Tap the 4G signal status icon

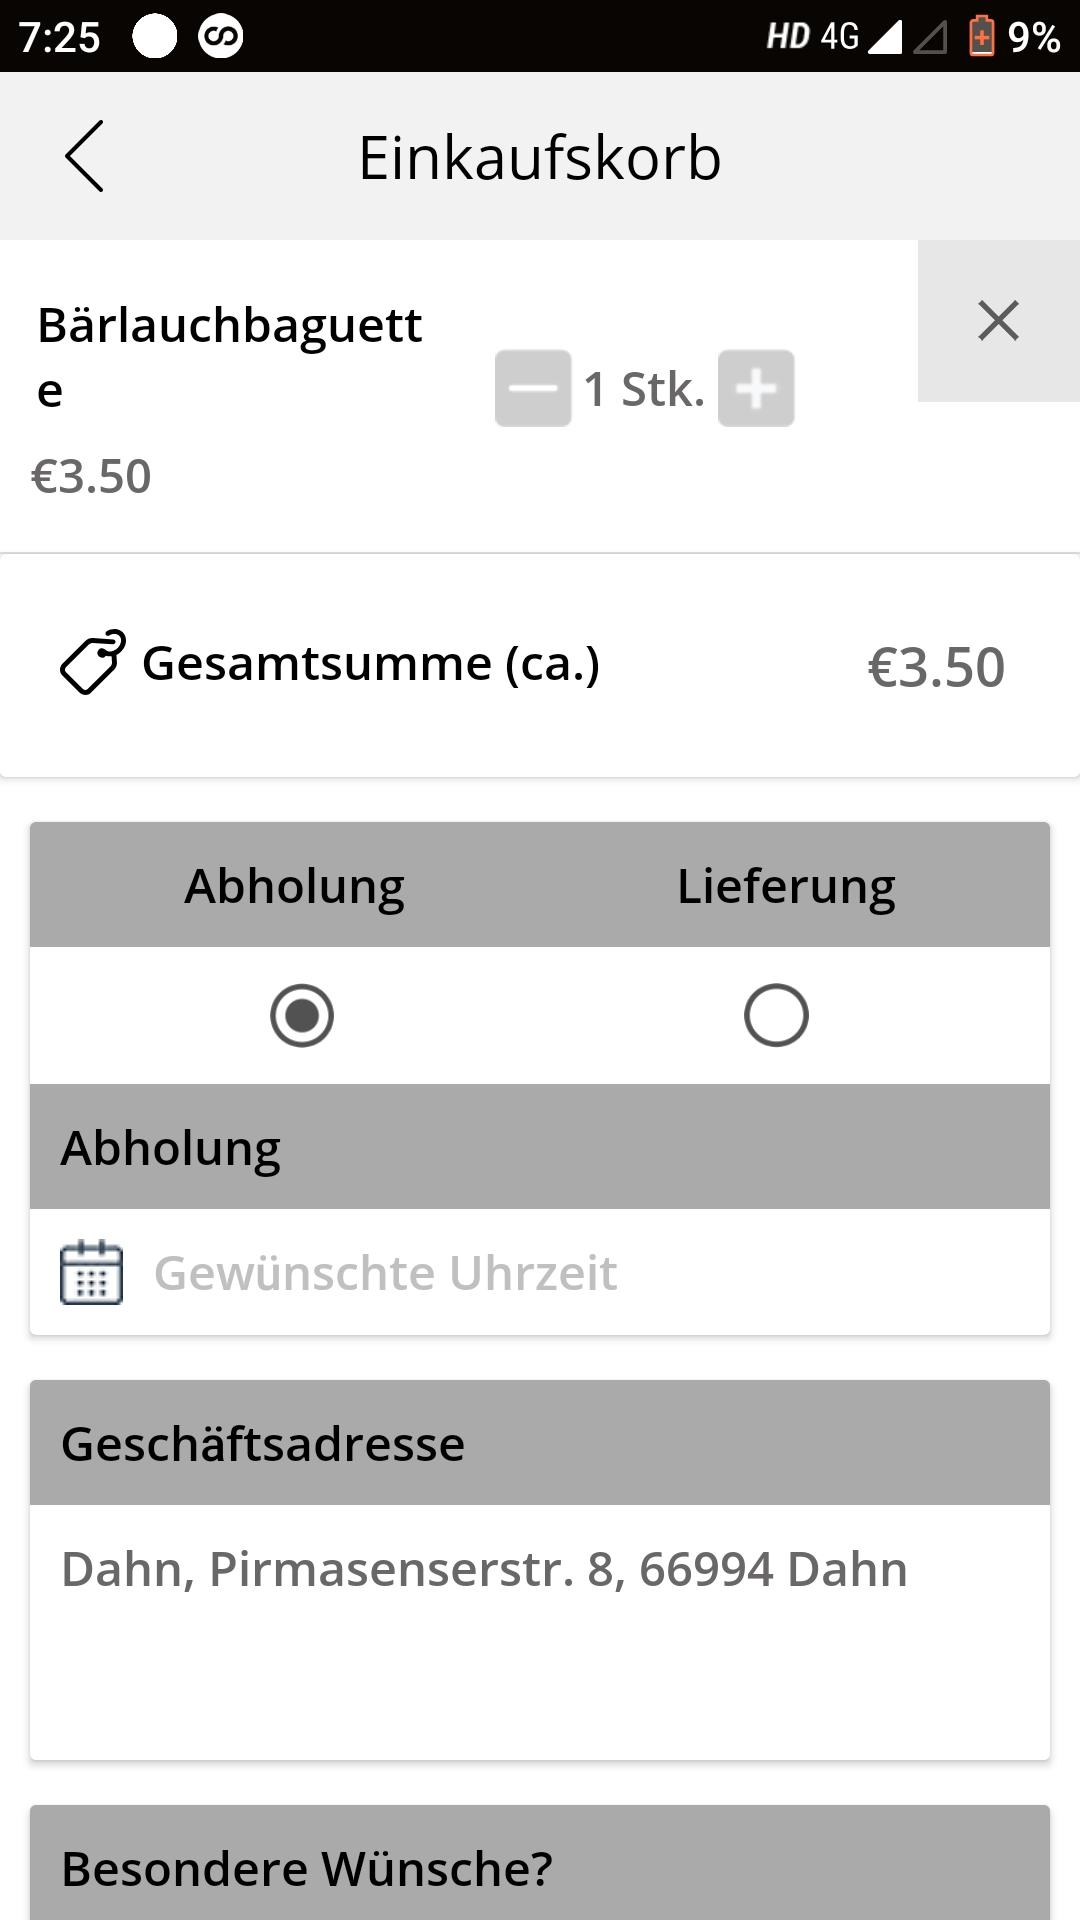pyautogui.click(x=840, y=37)
